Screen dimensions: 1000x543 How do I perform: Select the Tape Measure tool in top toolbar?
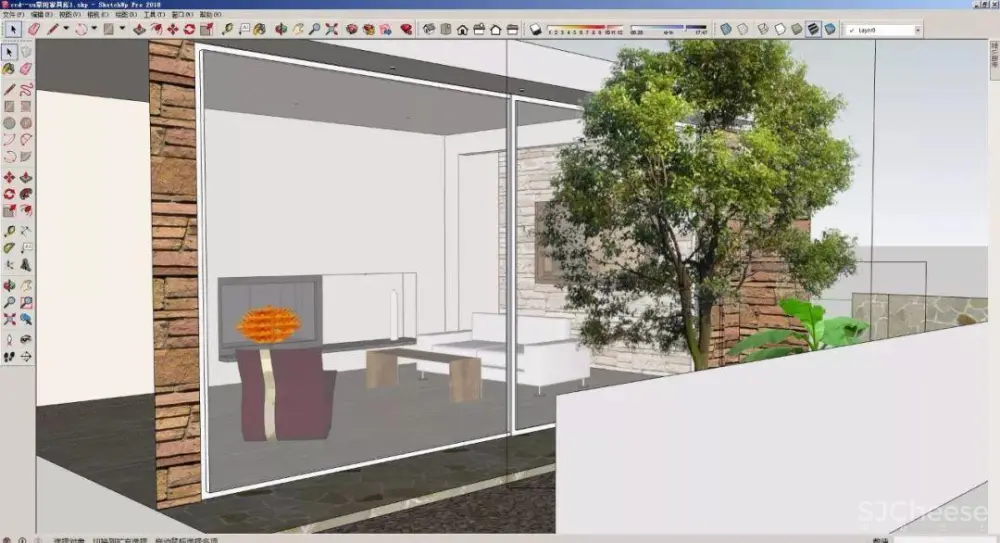tap(227, 29)
